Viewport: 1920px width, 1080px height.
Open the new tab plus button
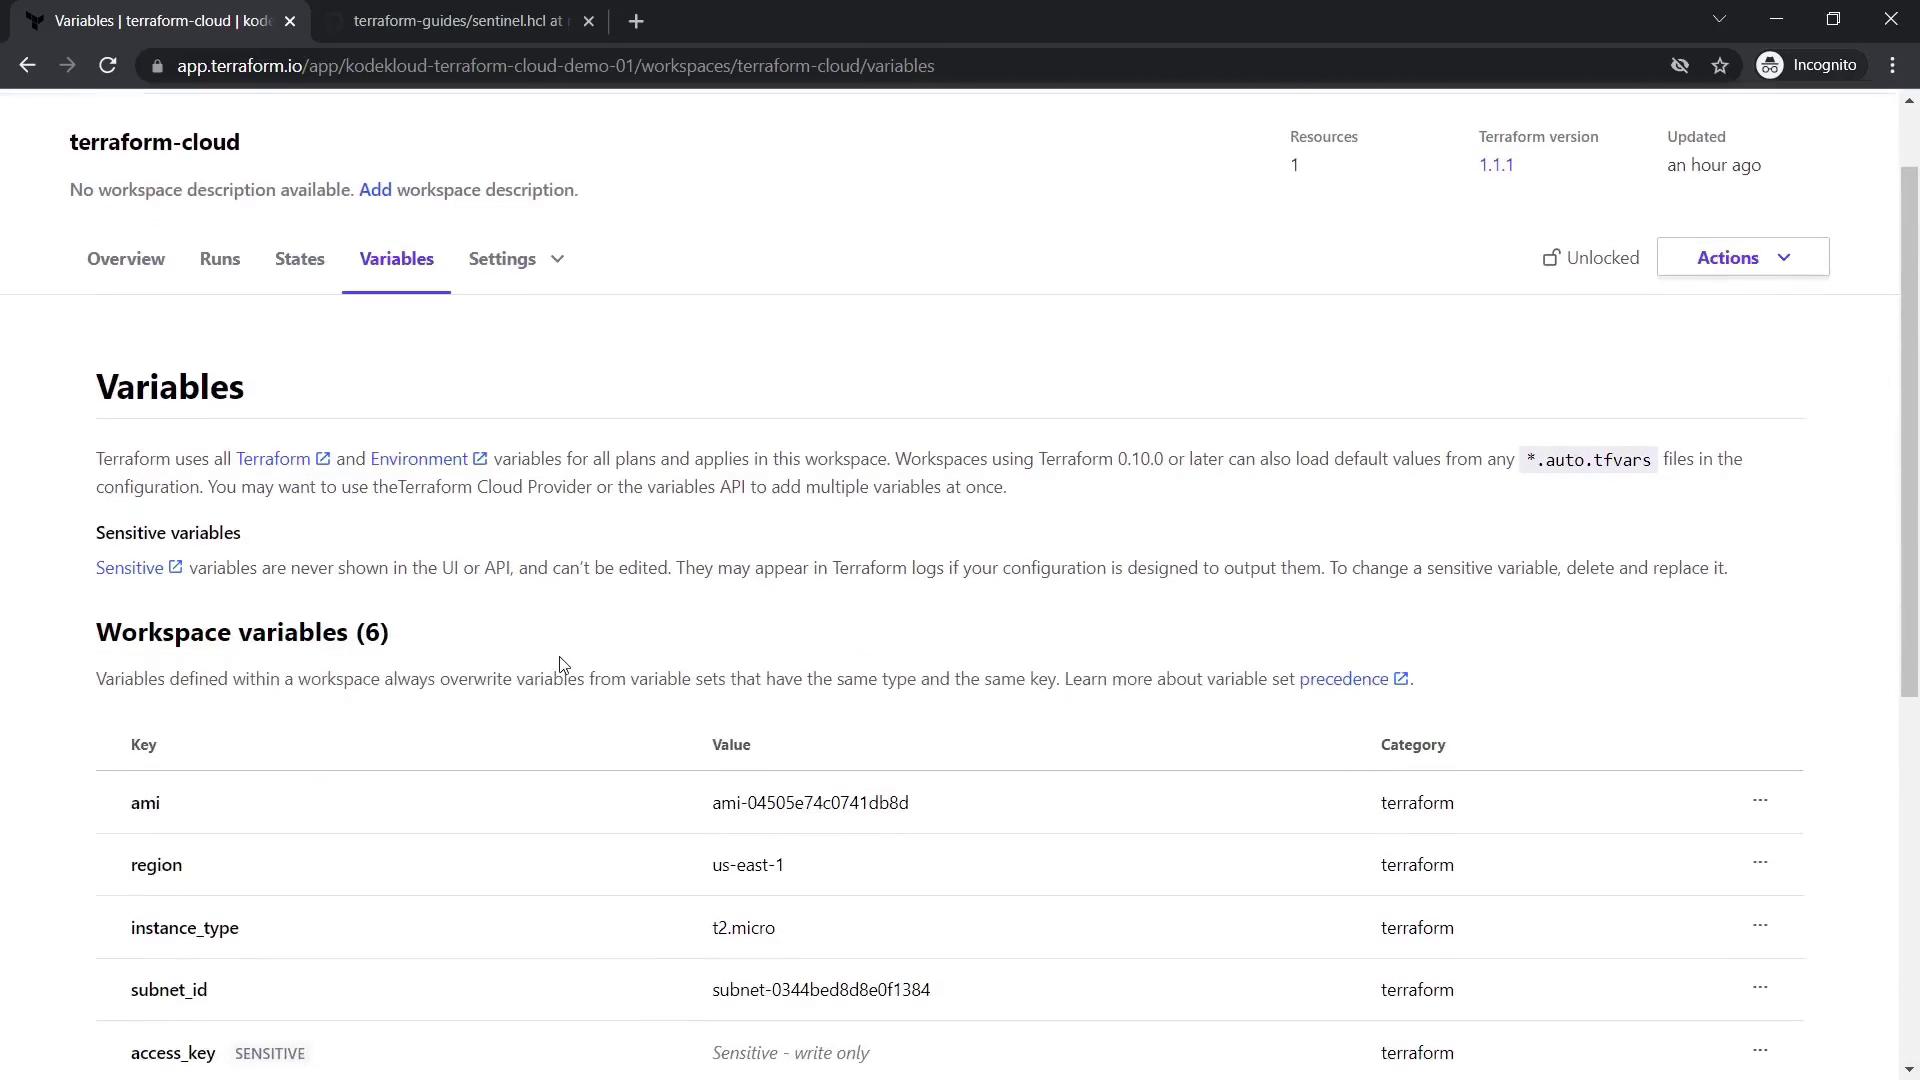point(636,21)
